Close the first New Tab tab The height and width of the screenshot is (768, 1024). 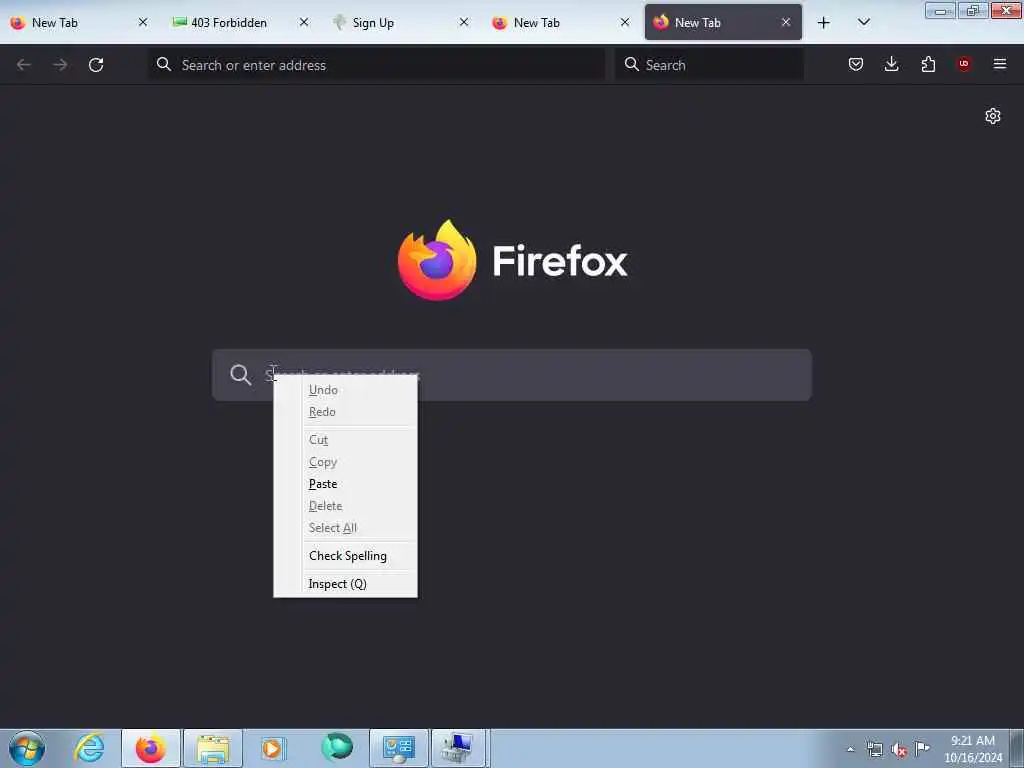point(143,22)
